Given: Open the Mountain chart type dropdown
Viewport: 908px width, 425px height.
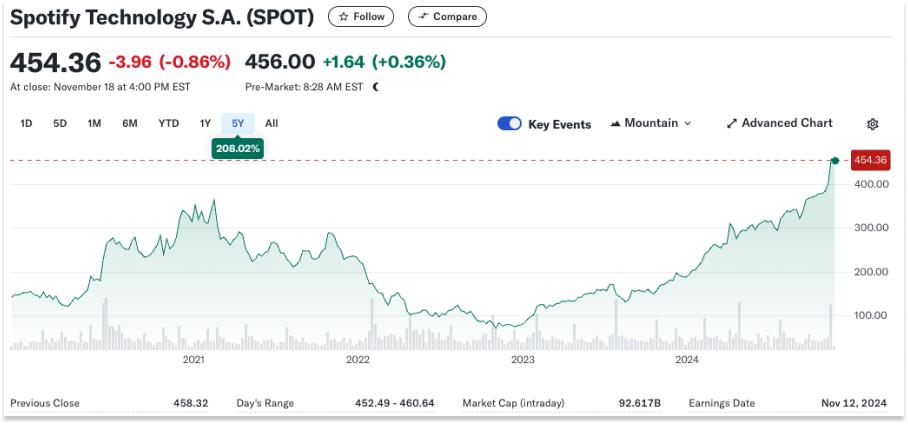Looking at the screenshot, I should click(650, 124).
